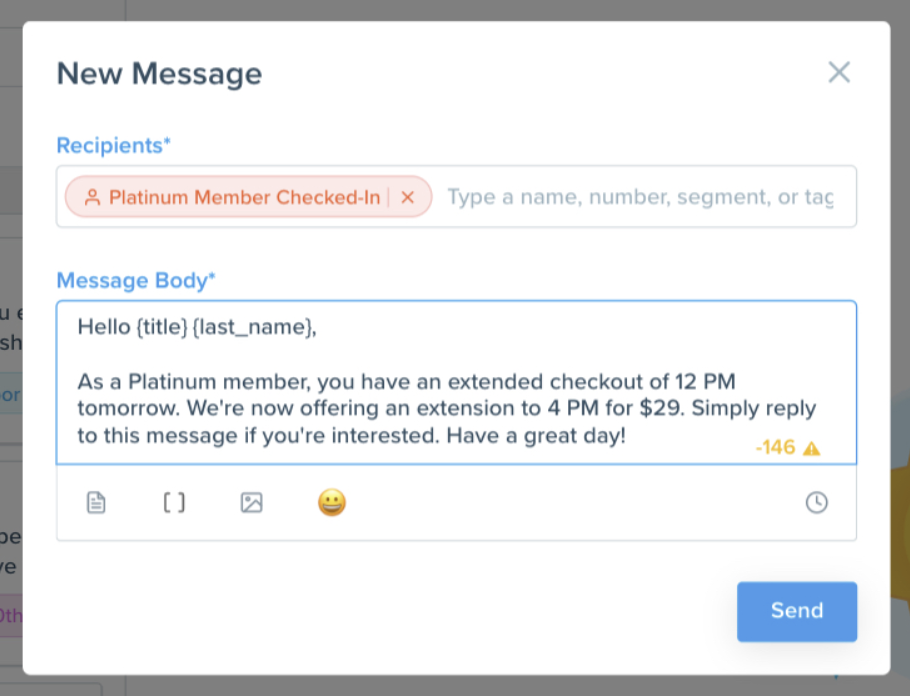Insert a merge field using brackets icon
910x696 pixels.
tap(173, 503)
